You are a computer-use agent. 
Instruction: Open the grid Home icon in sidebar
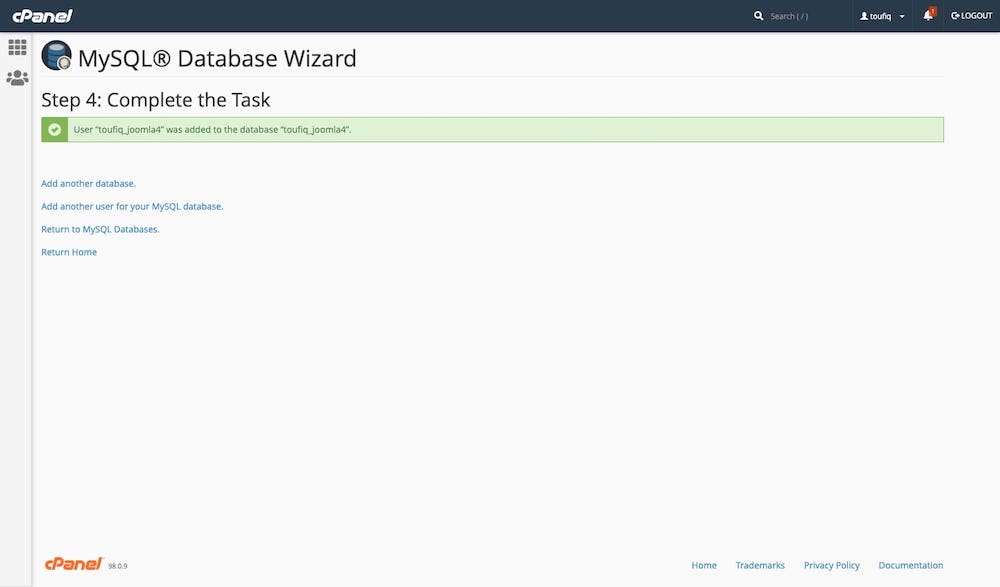pyautogui.click(x=17, y=47)
